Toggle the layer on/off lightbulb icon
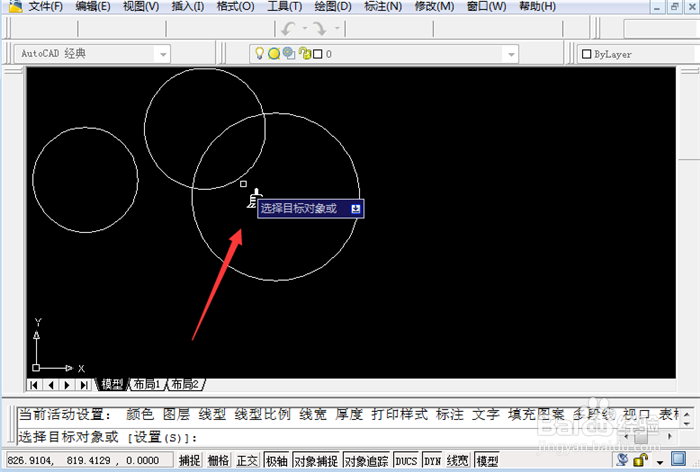This screenshot has width=700, height=472. (259, 53)
